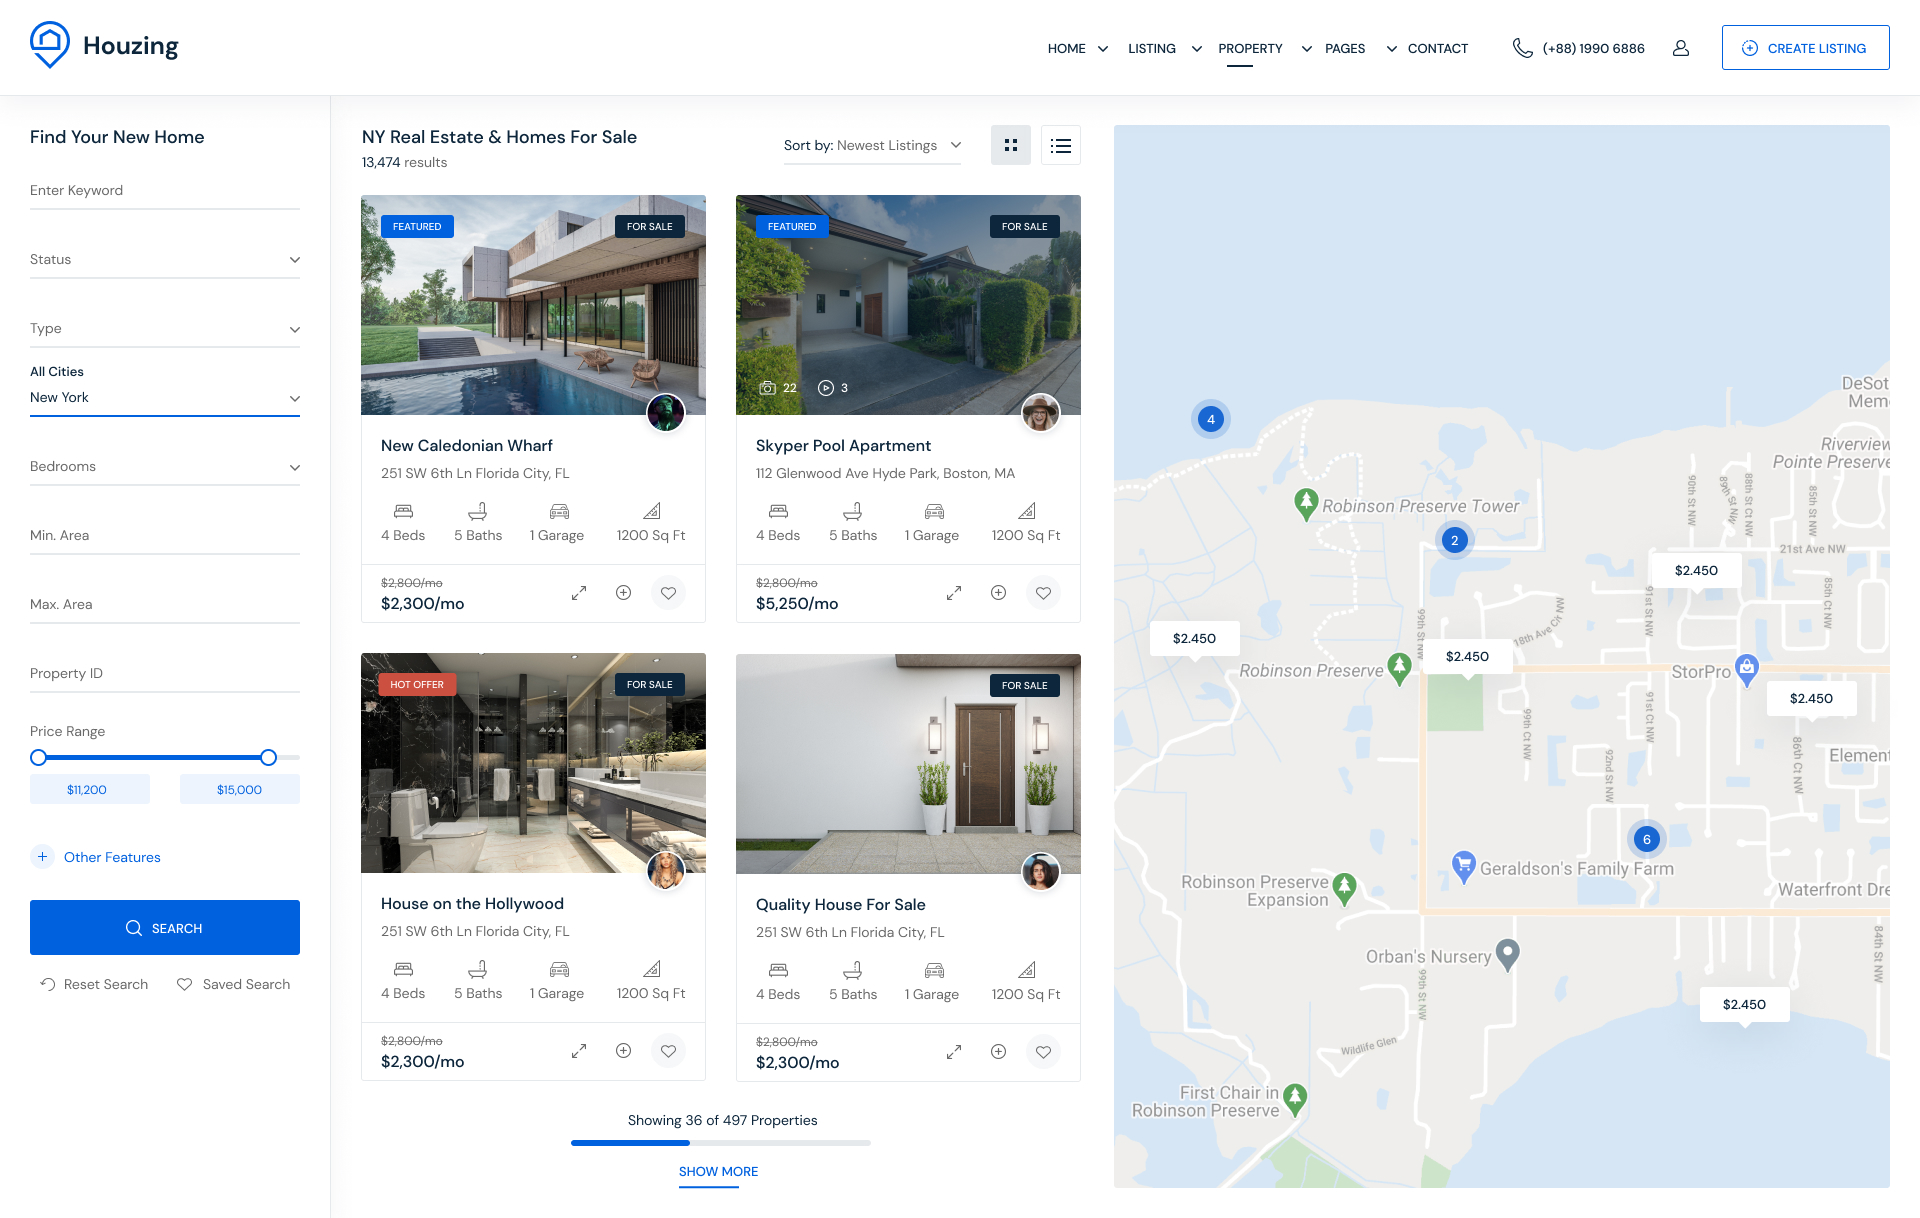Open photo count icon on Skyper Pool Apartment
1920x1218 pixels.
[768, 388]
